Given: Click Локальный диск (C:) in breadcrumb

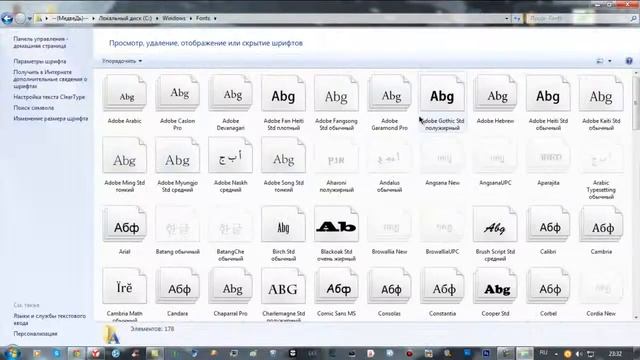Looking at the screenshot, I should tap(125, 18).
